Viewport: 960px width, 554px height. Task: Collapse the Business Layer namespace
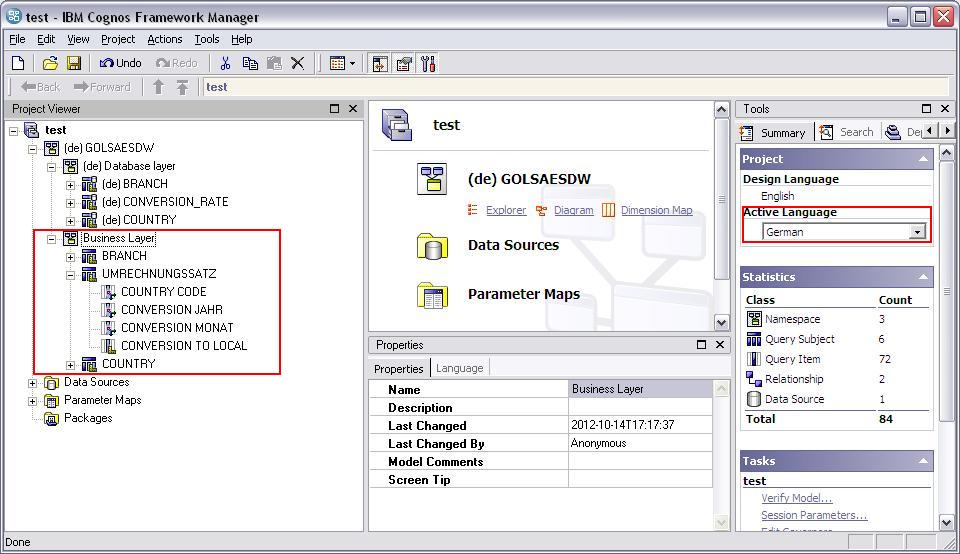click(51, 238)
